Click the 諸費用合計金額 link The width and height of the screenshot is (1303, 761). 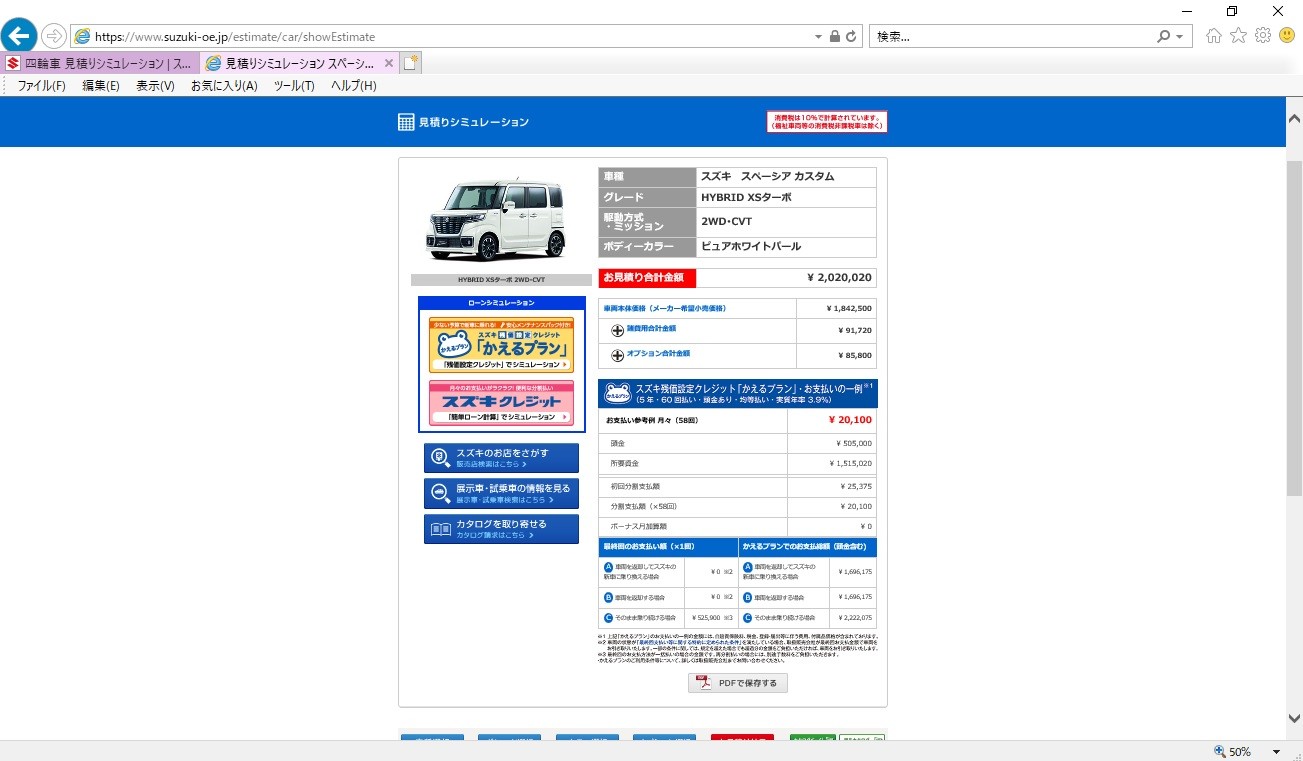click(x=651, y=329)
